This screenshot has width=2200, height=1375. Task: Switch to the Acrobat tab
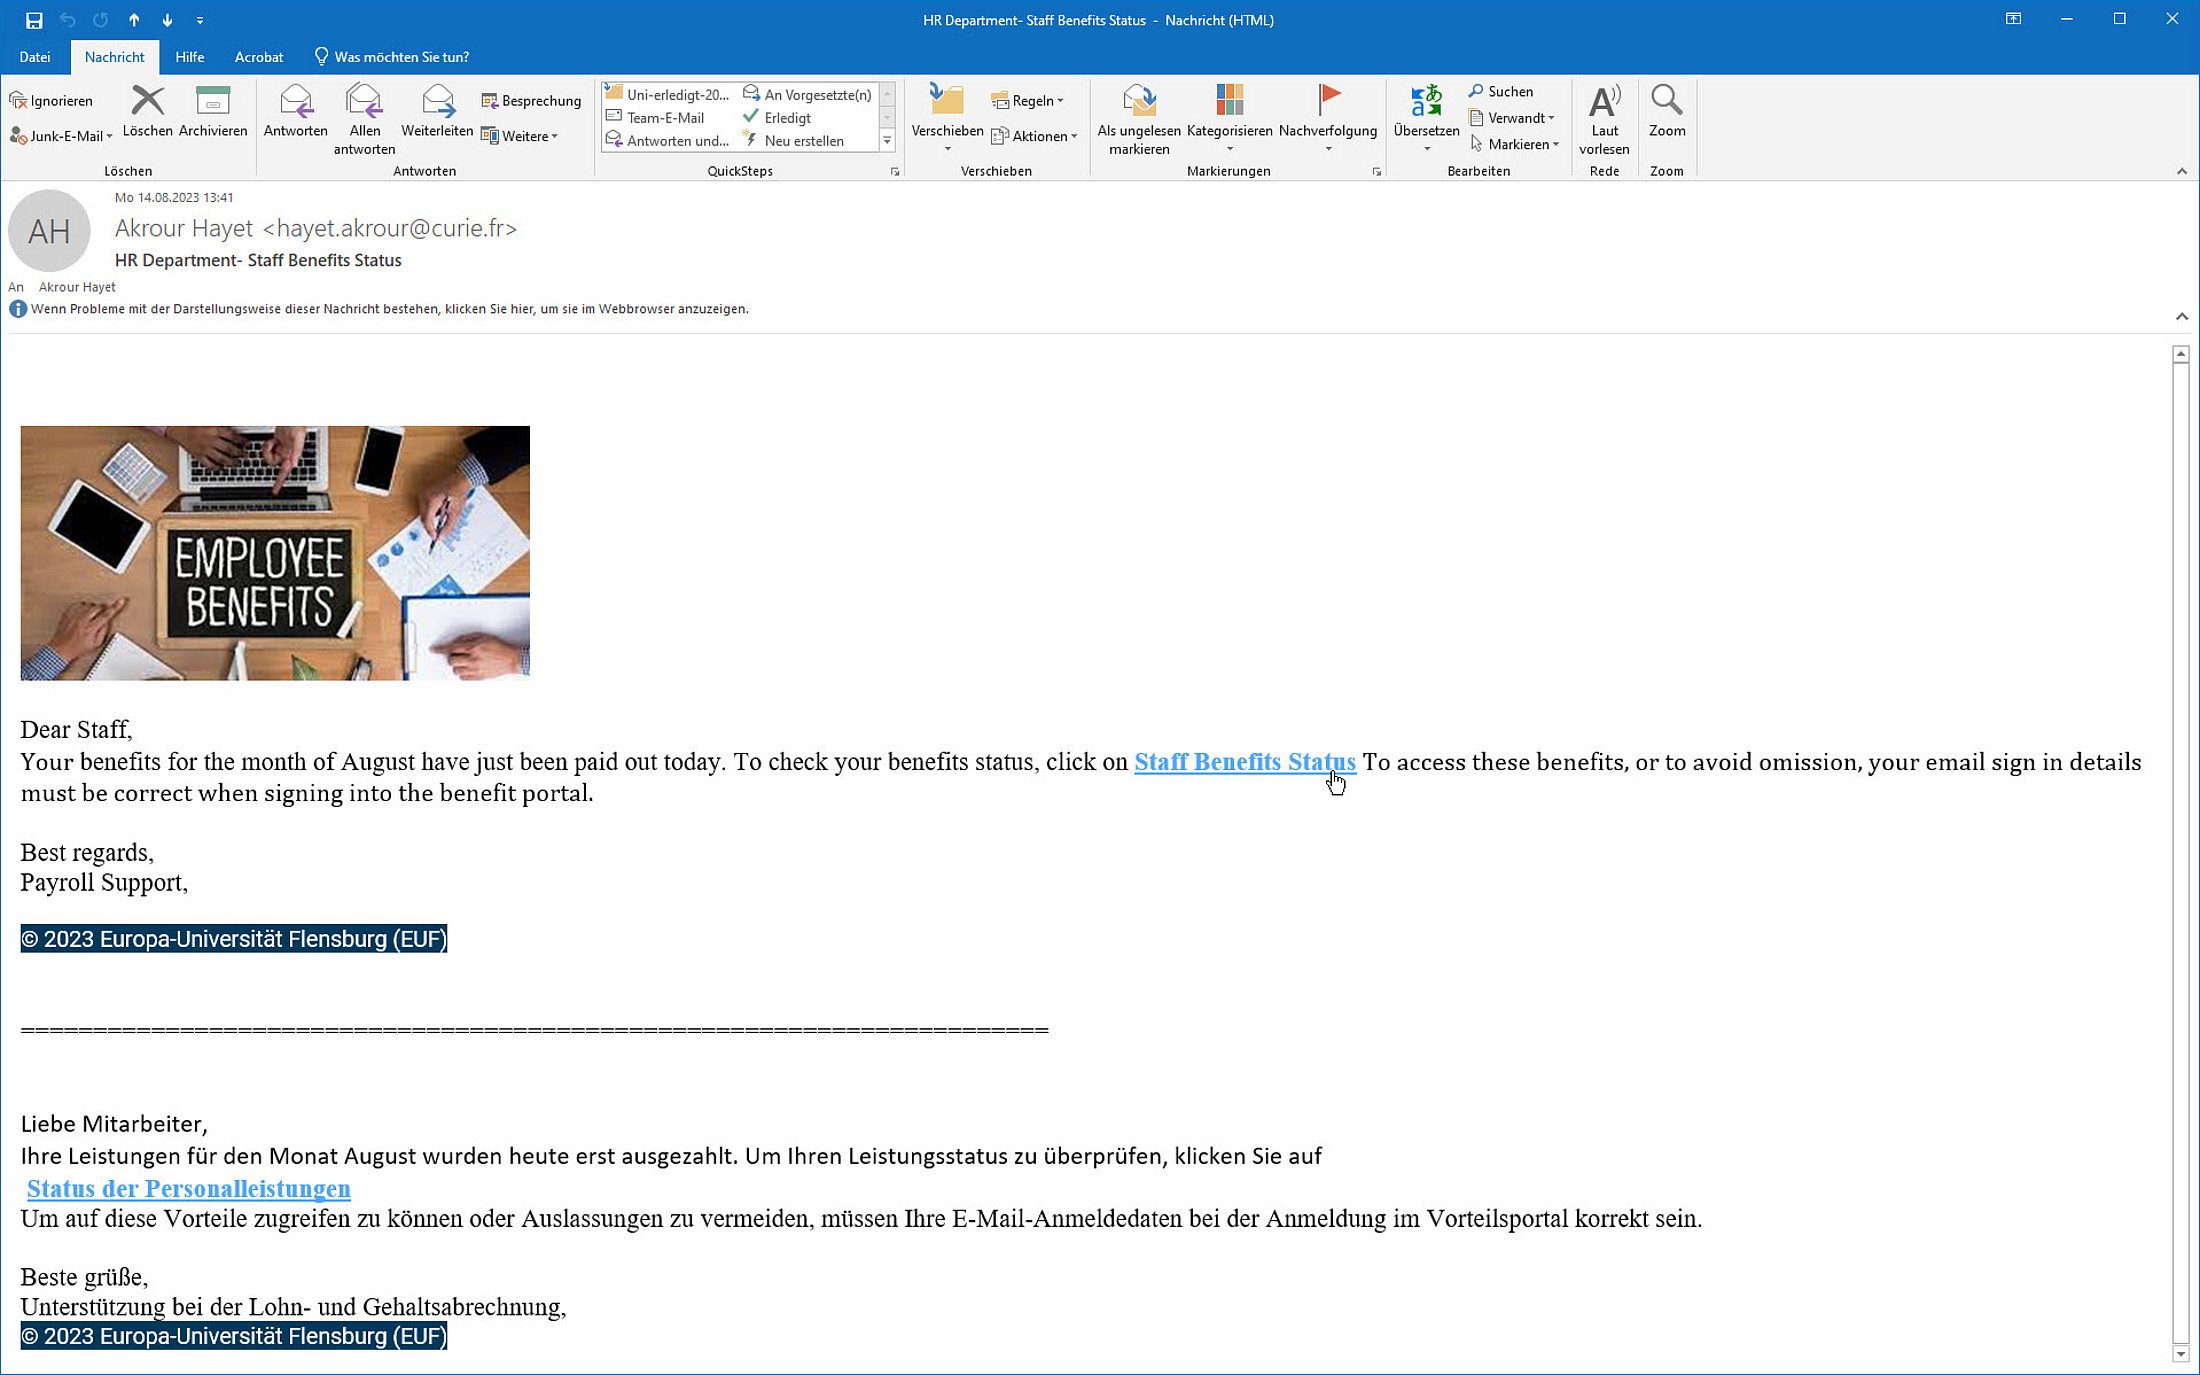click(x=258, y=57)
